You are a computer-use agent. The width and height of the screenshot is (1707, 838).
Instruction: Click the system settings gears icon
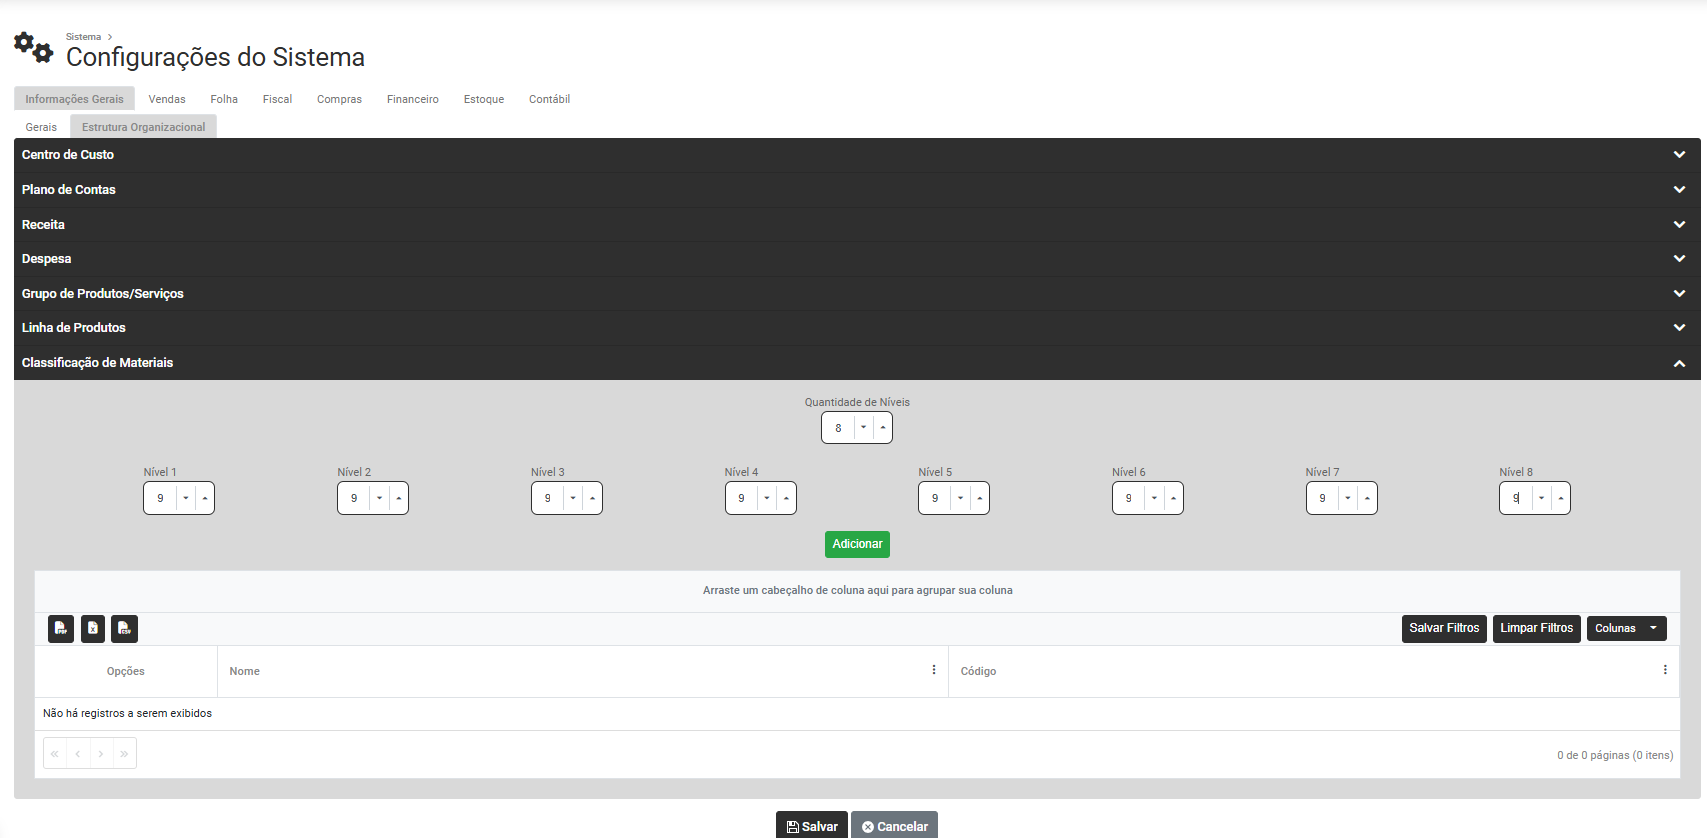point(33,47)
